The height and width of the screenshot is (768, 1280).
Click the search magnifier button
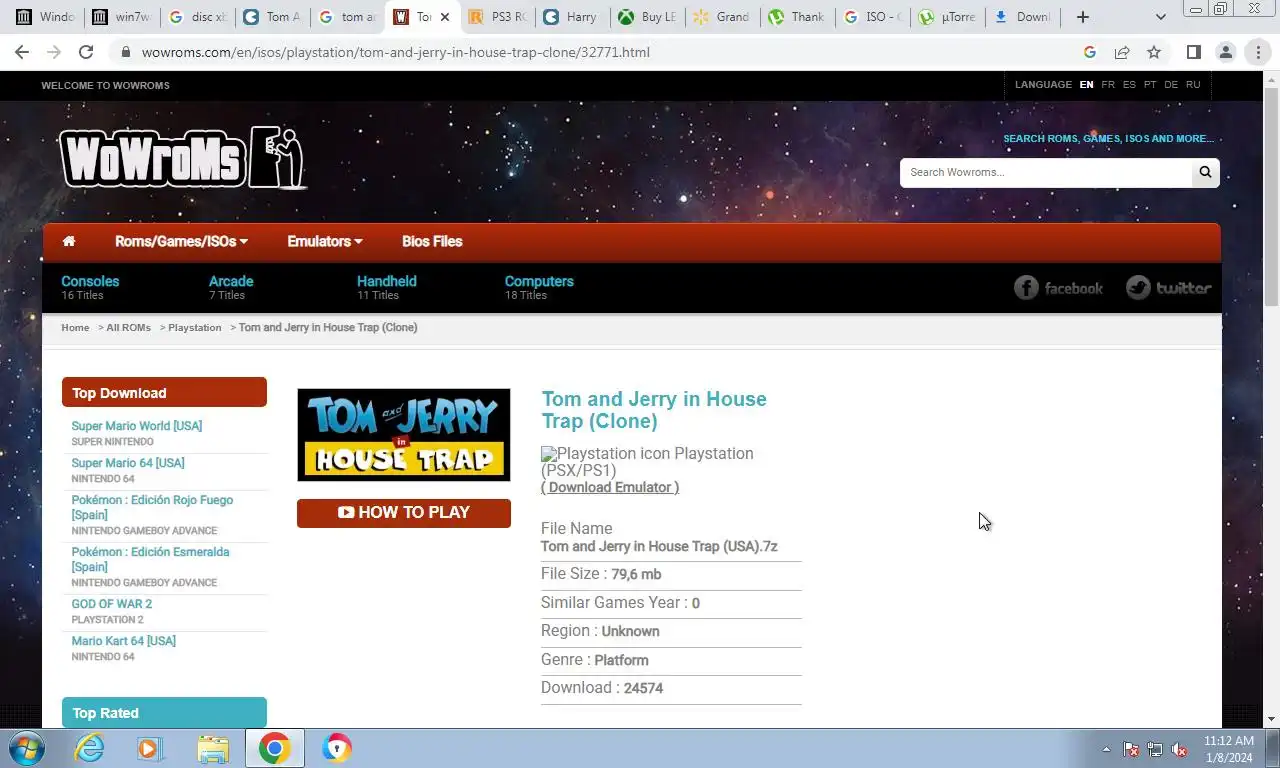[x=1205, y=172]
